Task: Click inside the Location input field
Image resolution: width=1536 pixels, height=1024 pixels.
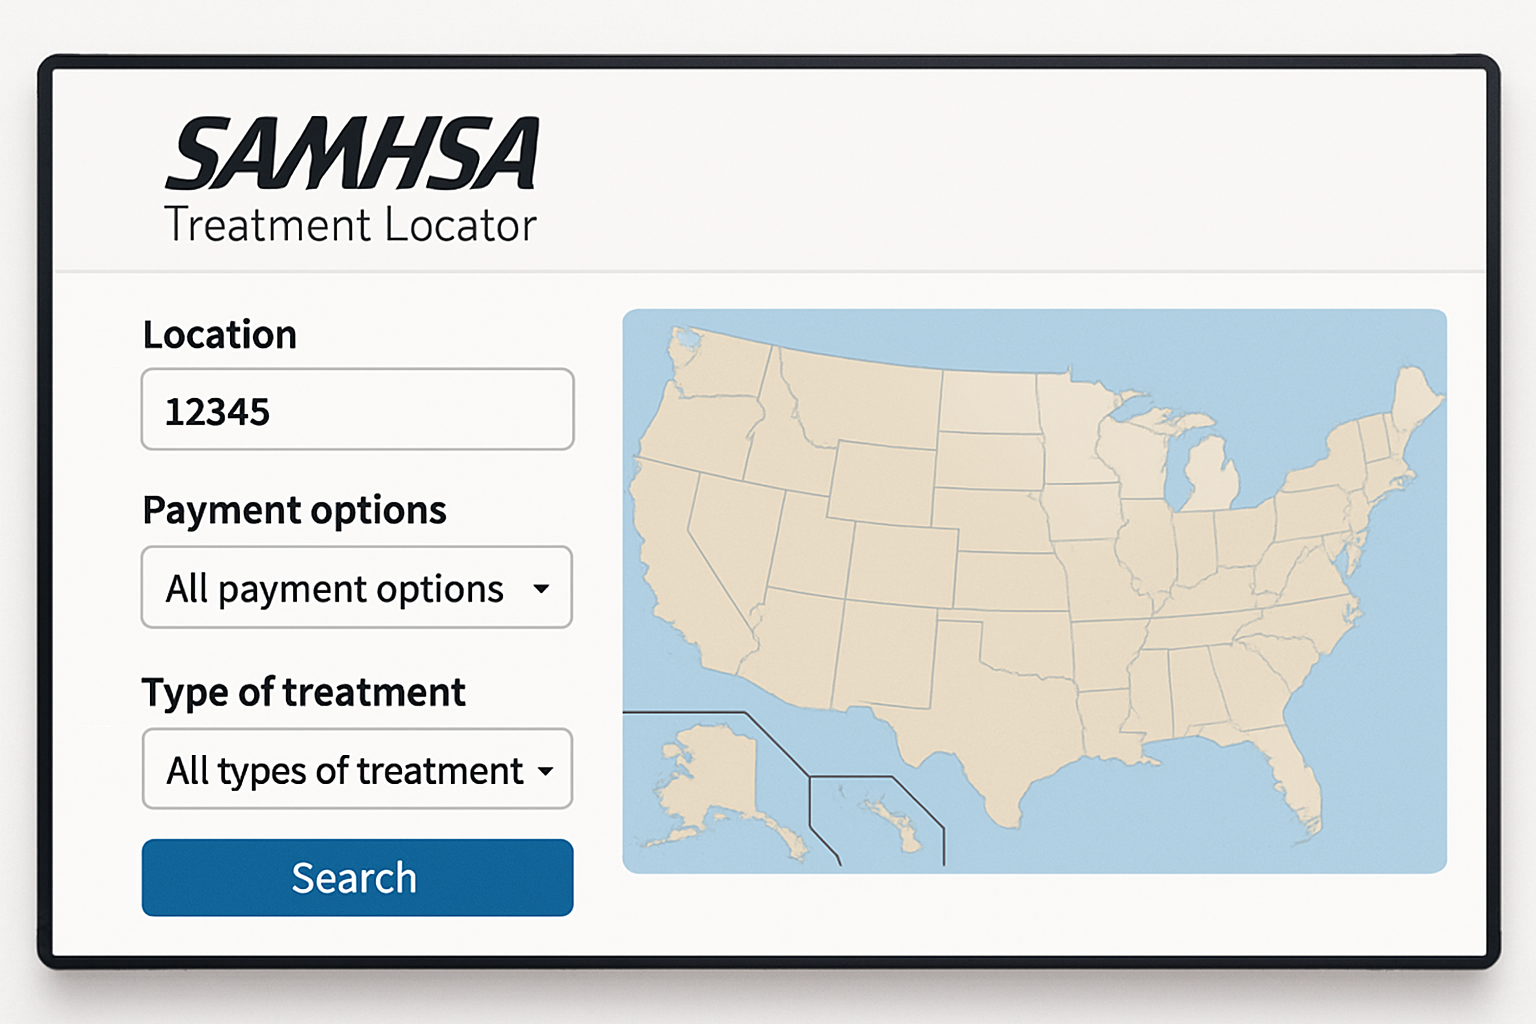Action: click(x=356, y=410)
